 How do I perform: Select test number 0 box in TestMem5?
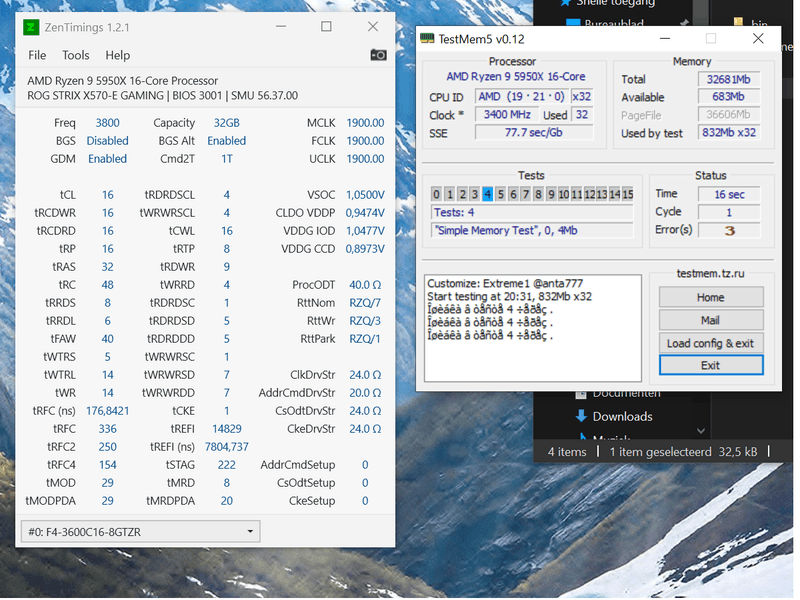(x=436, y=194)
